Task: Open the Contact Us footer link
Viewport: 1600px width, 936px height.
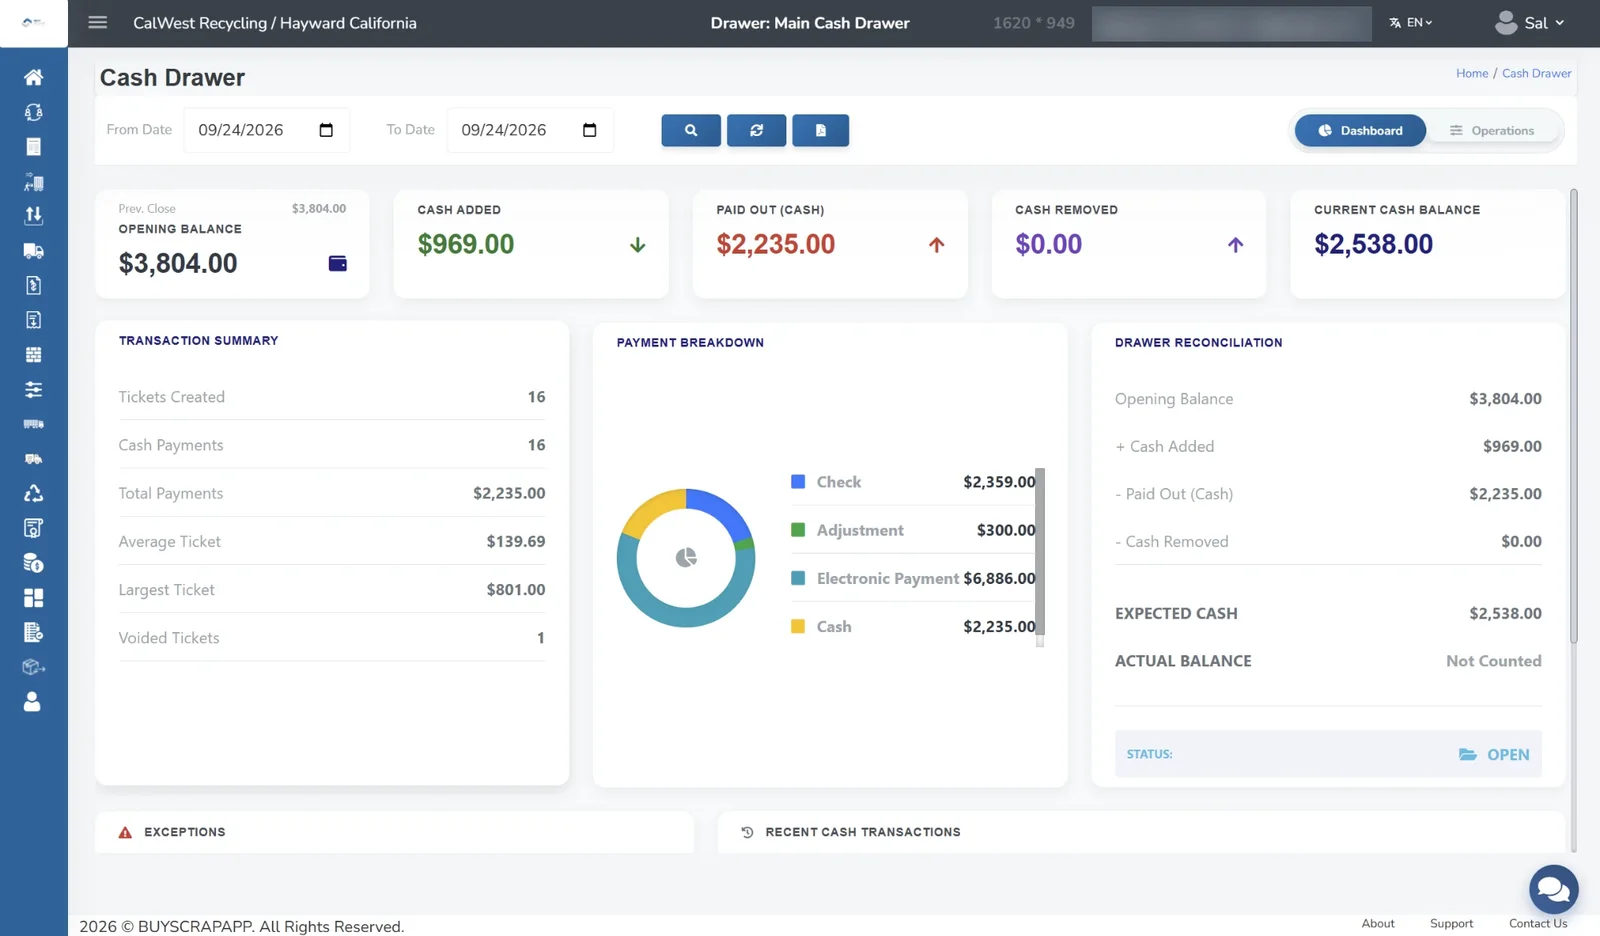Action: (x=1538, y=923)
